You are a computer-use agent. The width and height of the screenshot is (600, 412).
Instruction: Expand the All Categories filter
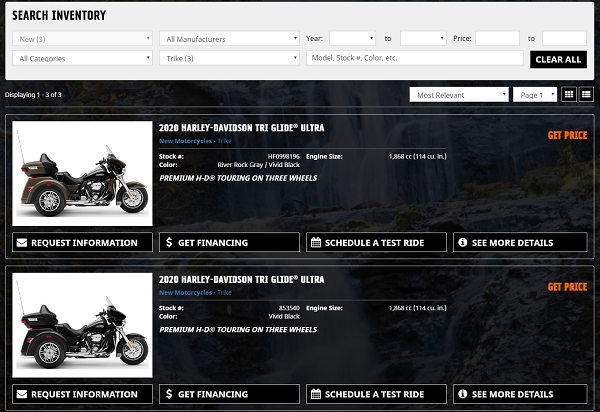tap(82, 59)
